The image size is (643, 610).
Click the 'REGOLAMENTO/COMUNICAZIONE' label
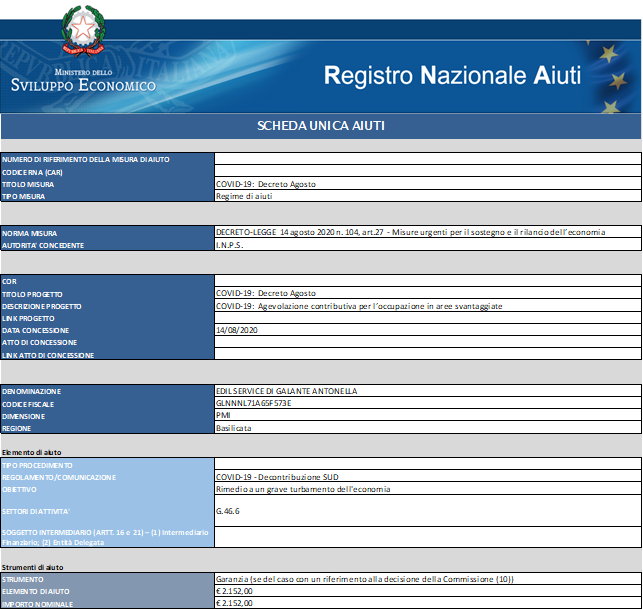point(59,478)
